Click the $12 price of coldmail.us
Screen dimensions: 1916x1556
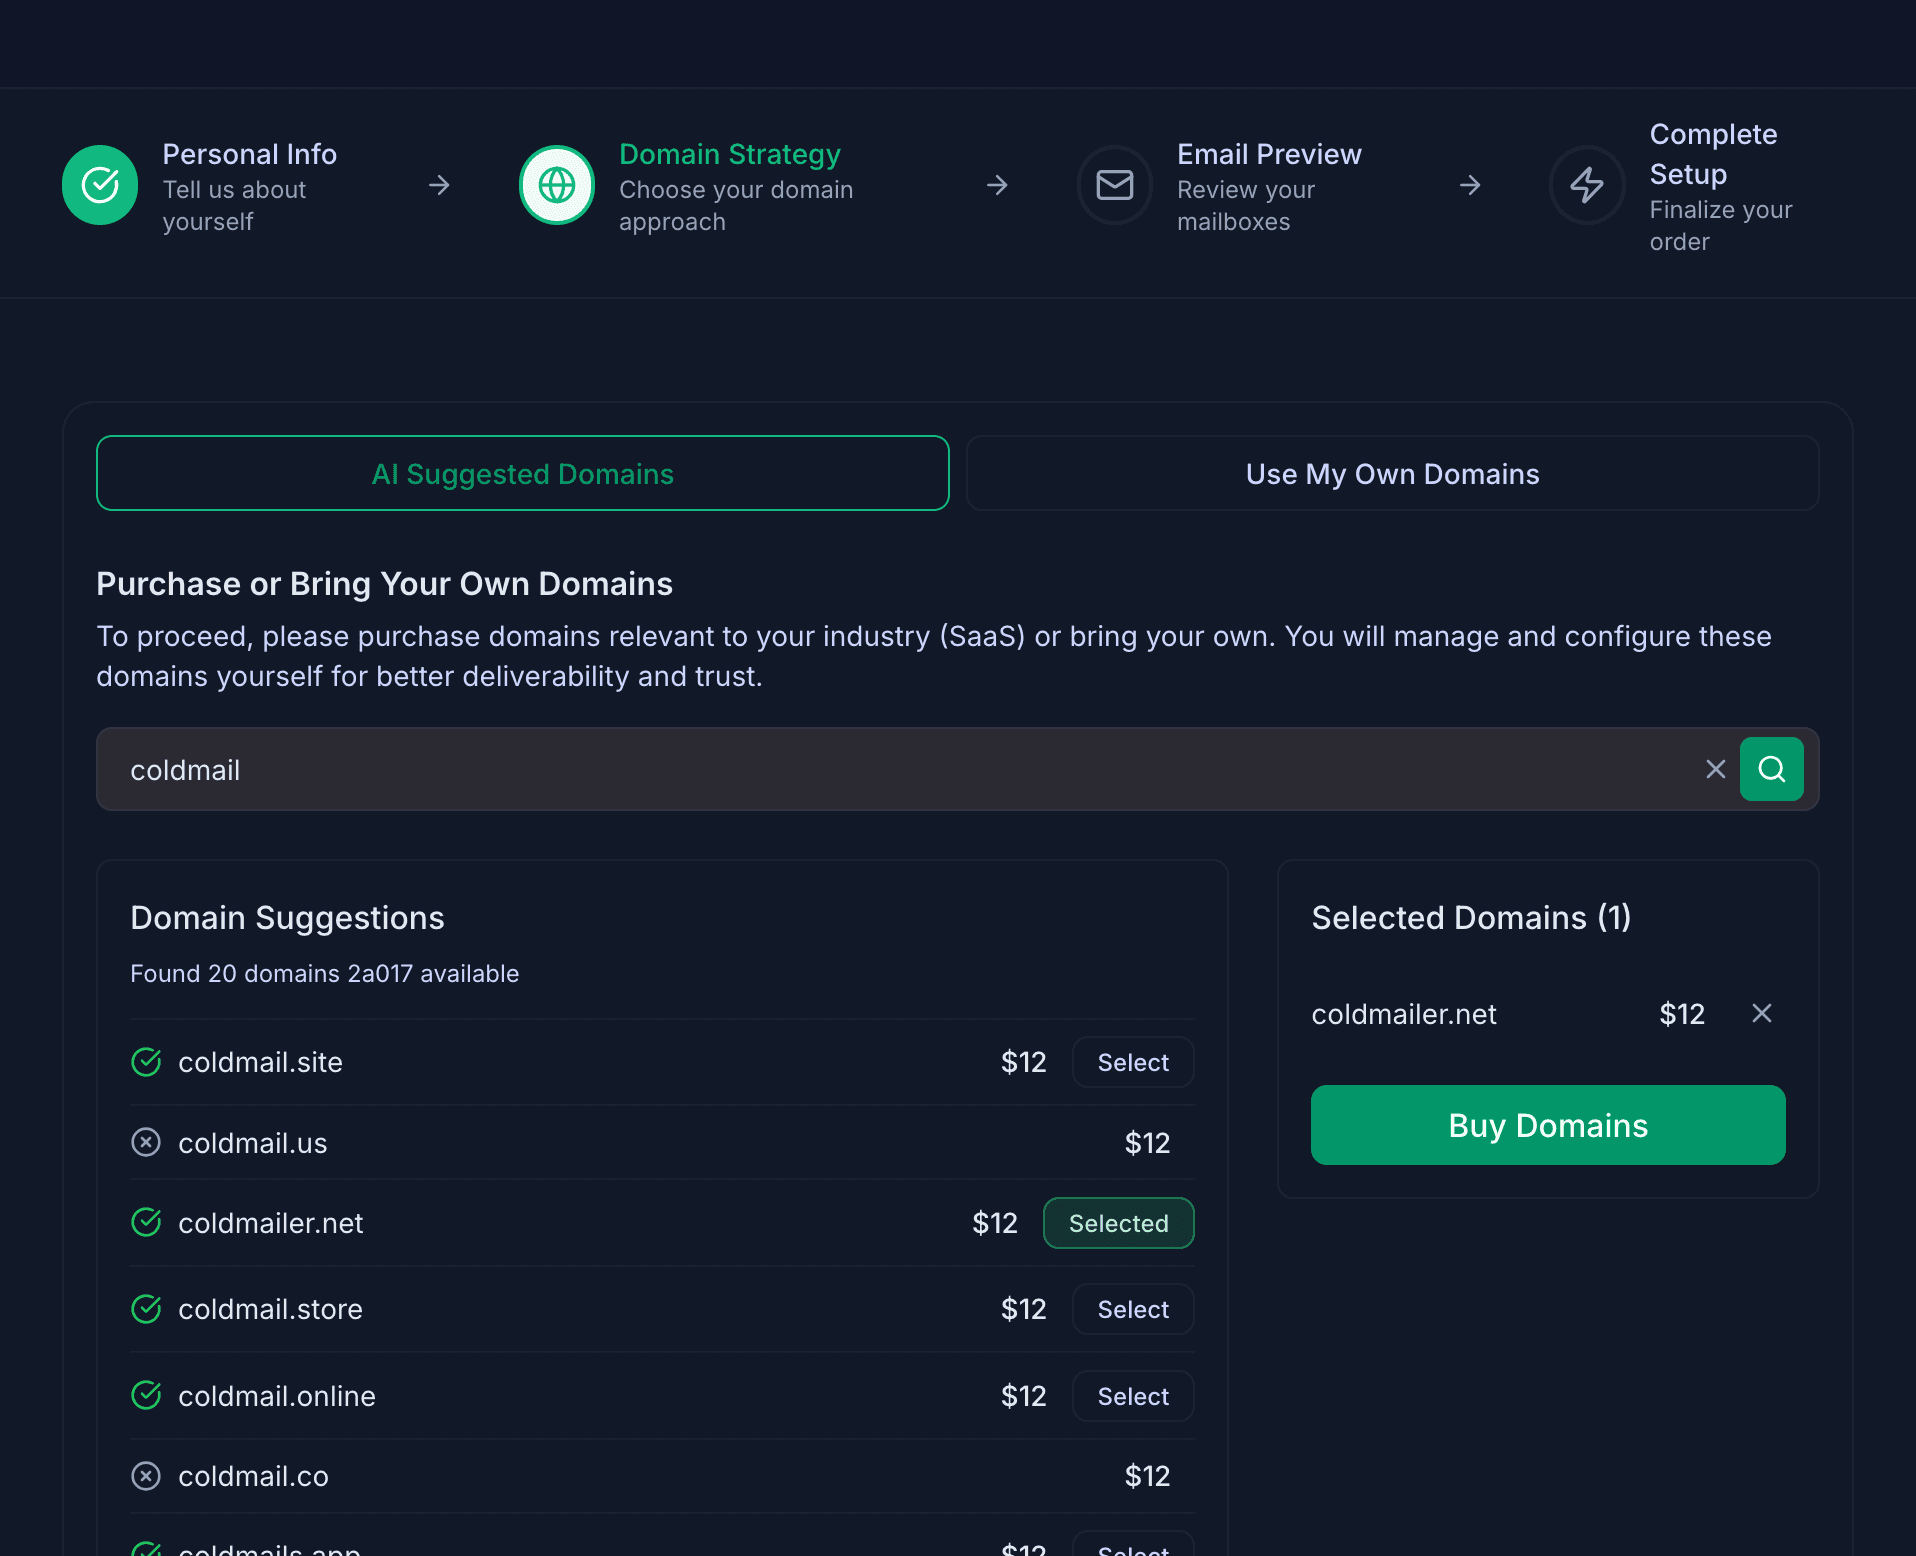tap(1147, 1143)
